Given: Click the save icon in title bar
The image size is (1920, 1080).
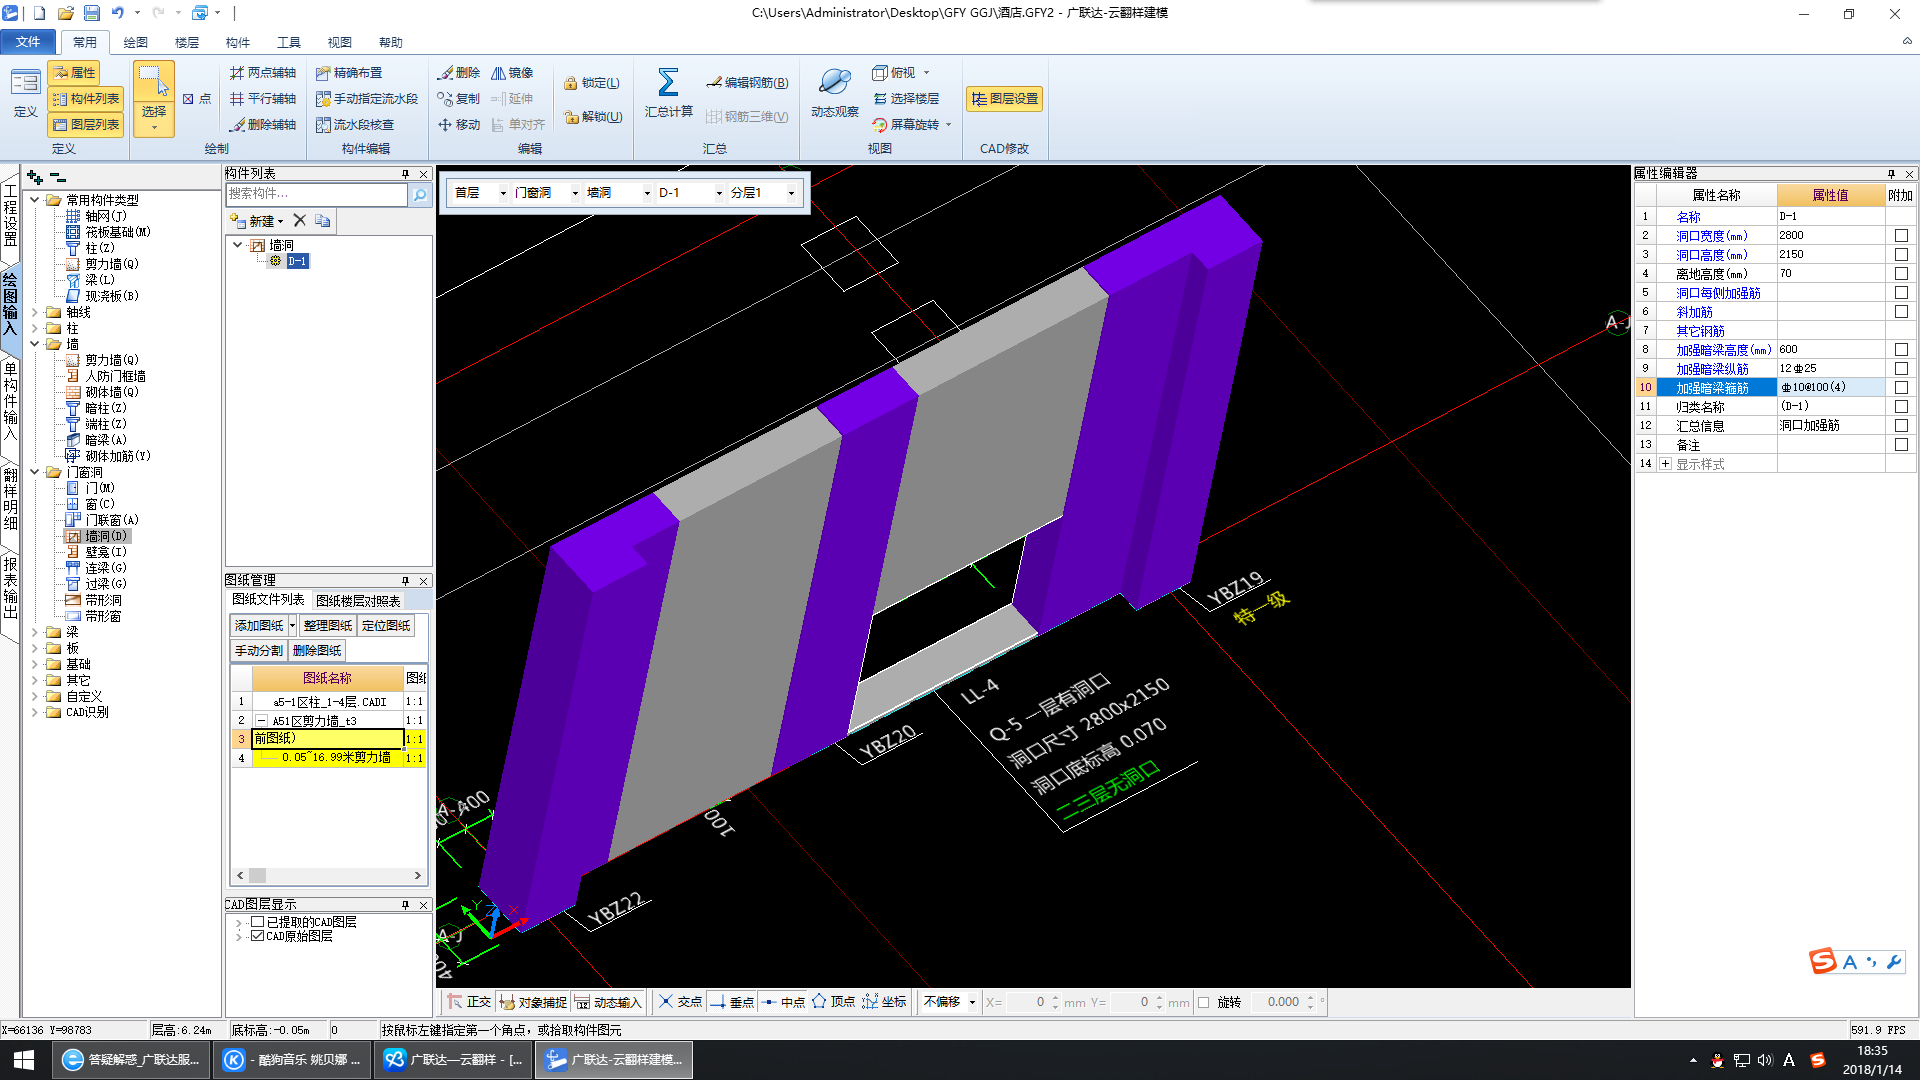Looking at the screenshot, I should pyautogui.click(x=91, y=13).
